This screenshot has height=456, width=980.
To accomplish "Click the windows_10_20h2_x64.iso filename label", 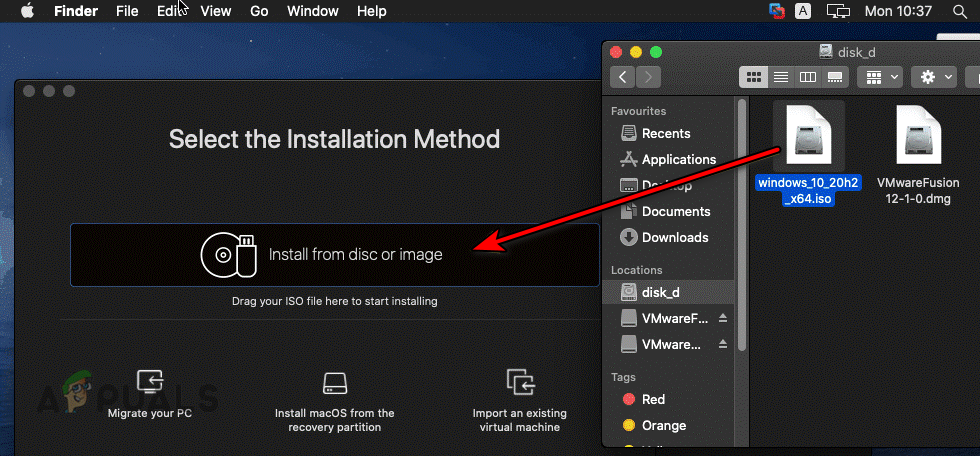I will pyautogui.click(x=809, y=191).
